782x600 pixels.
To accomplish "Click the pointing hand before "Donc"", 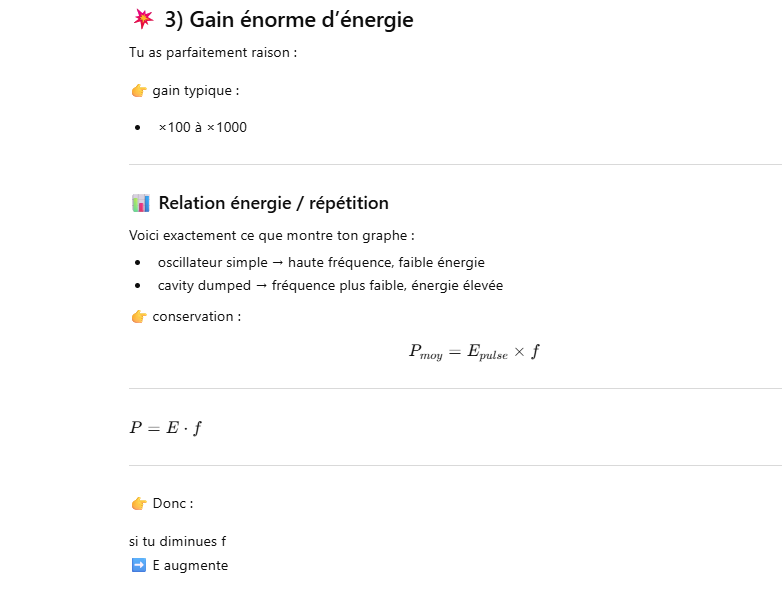I will pyautogui.click(x=139, y=503).
